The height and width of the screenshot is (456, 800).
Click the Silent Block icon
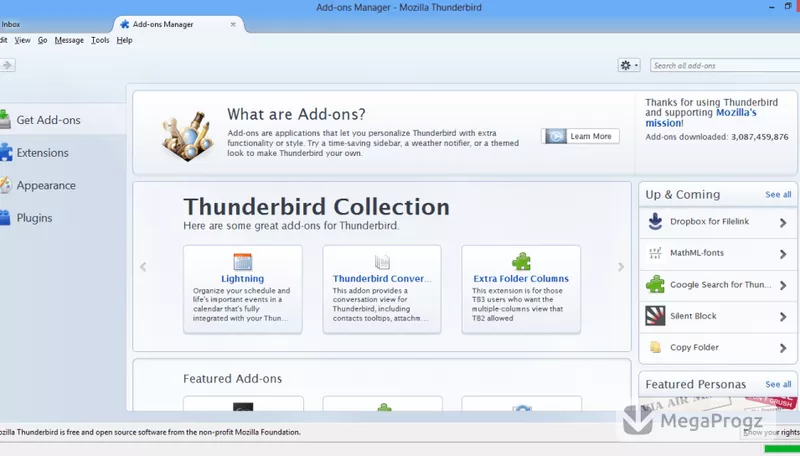click(x=655, y=316)
